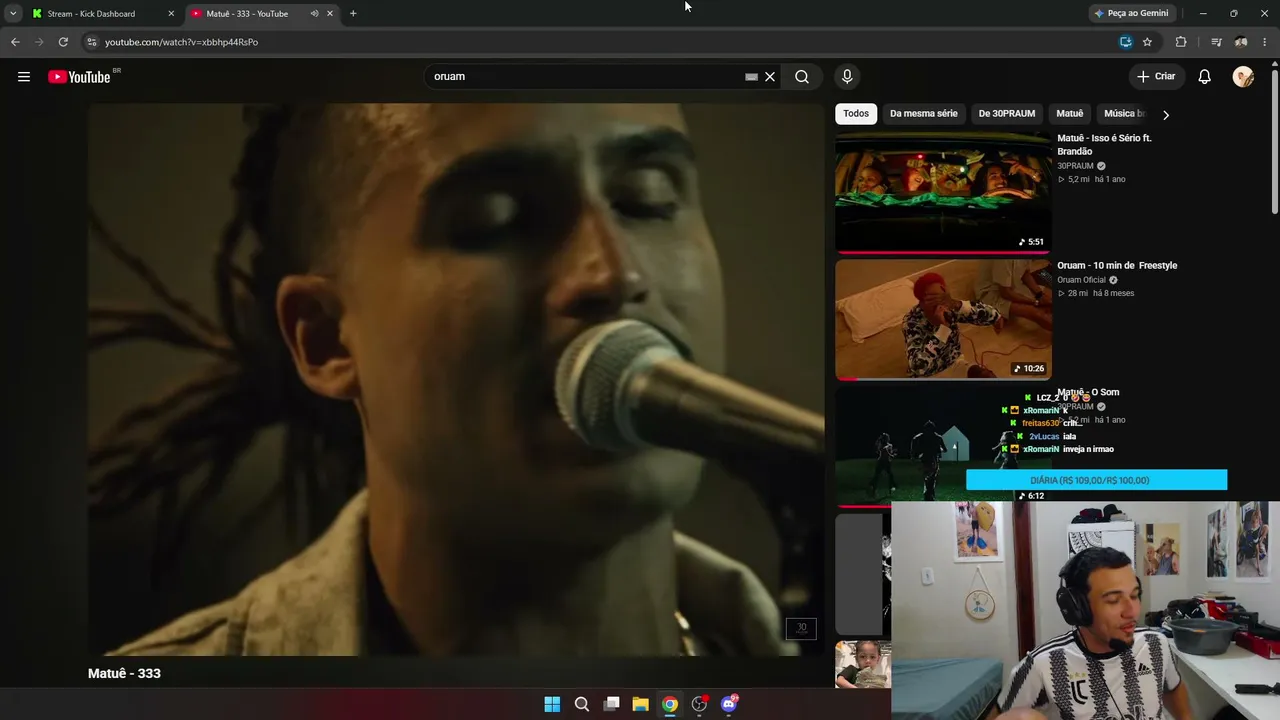Click the main video player
The height and width of the screenshot is (720, 1280).
[456, 380]
